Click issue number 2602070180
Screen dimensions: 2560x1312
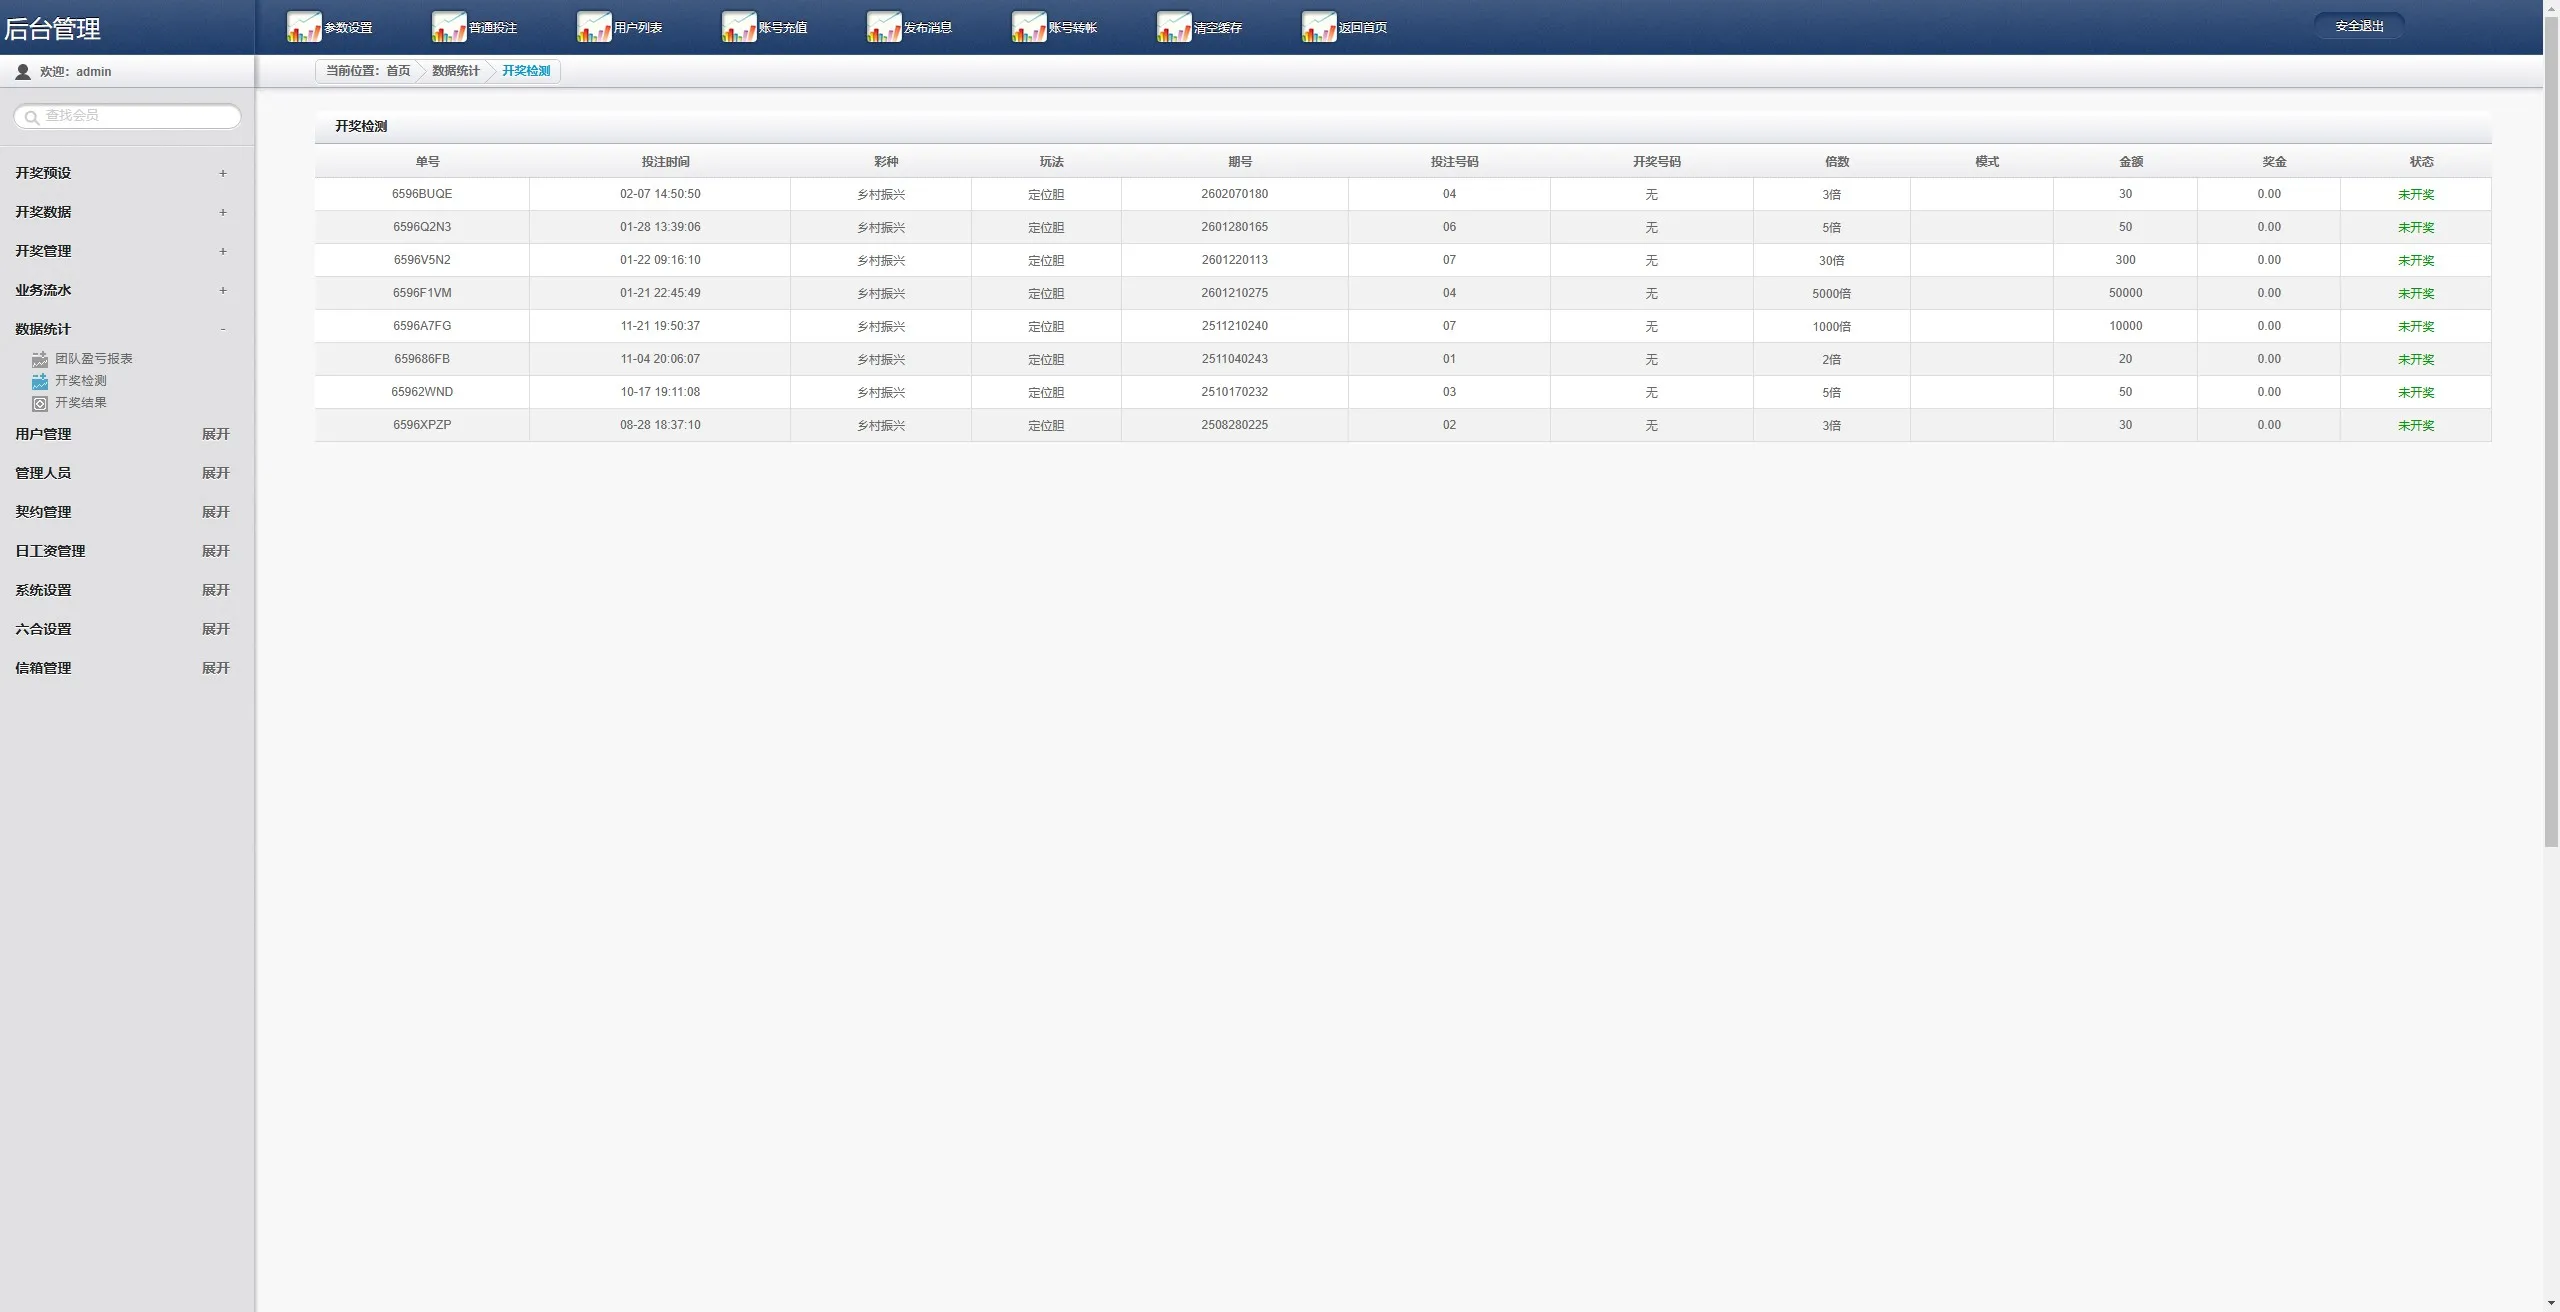click(x=1235, y=194)
